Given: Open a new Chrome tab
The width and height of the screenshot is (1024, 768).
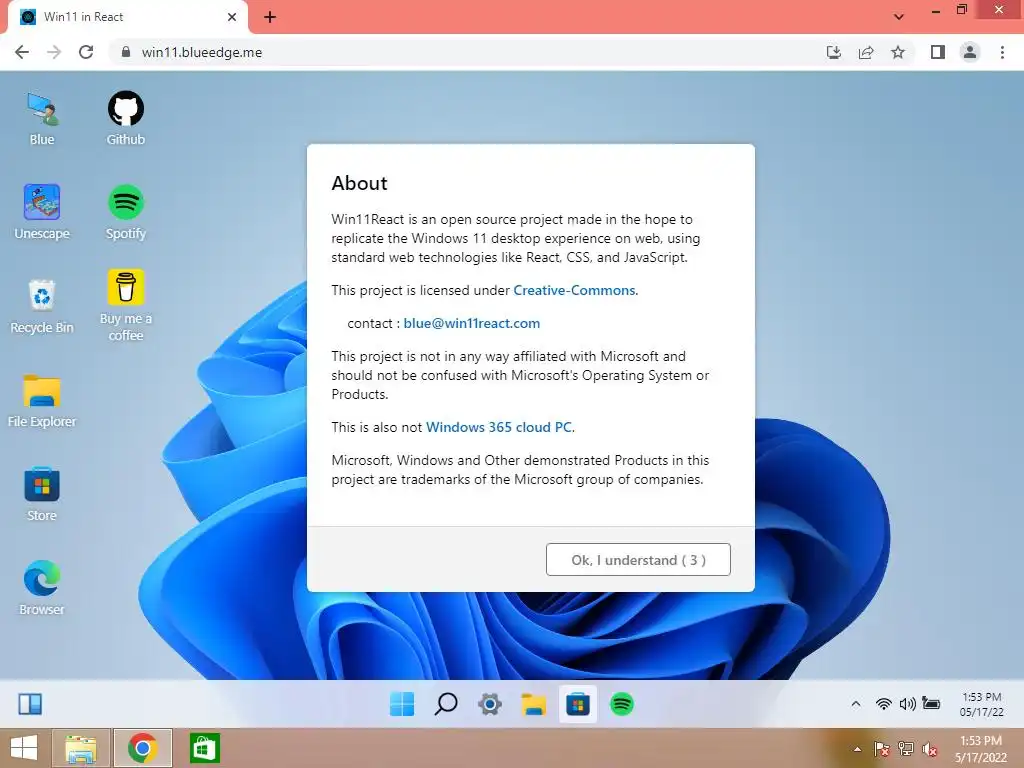Looking at the screenshot, I should tap(270, 17).
